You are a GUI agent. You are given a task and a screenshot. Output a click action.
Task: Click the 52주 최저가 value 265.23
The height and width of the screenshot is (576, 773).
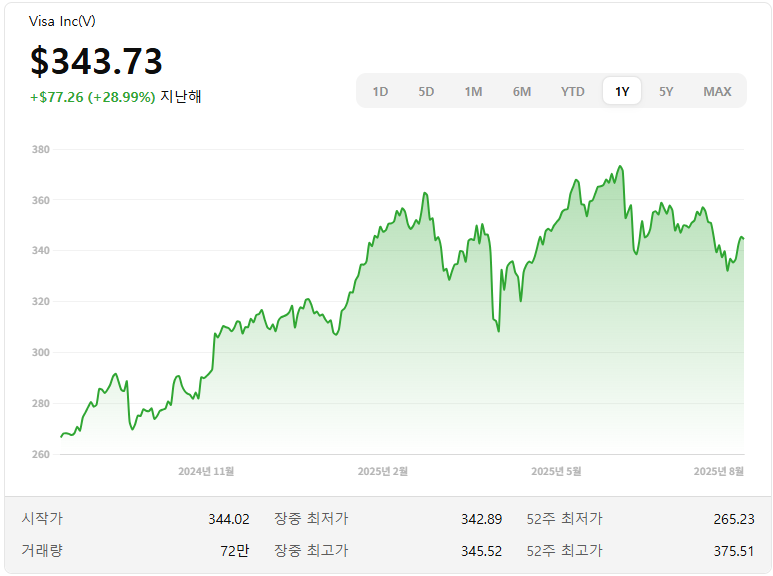click(734, 519)
